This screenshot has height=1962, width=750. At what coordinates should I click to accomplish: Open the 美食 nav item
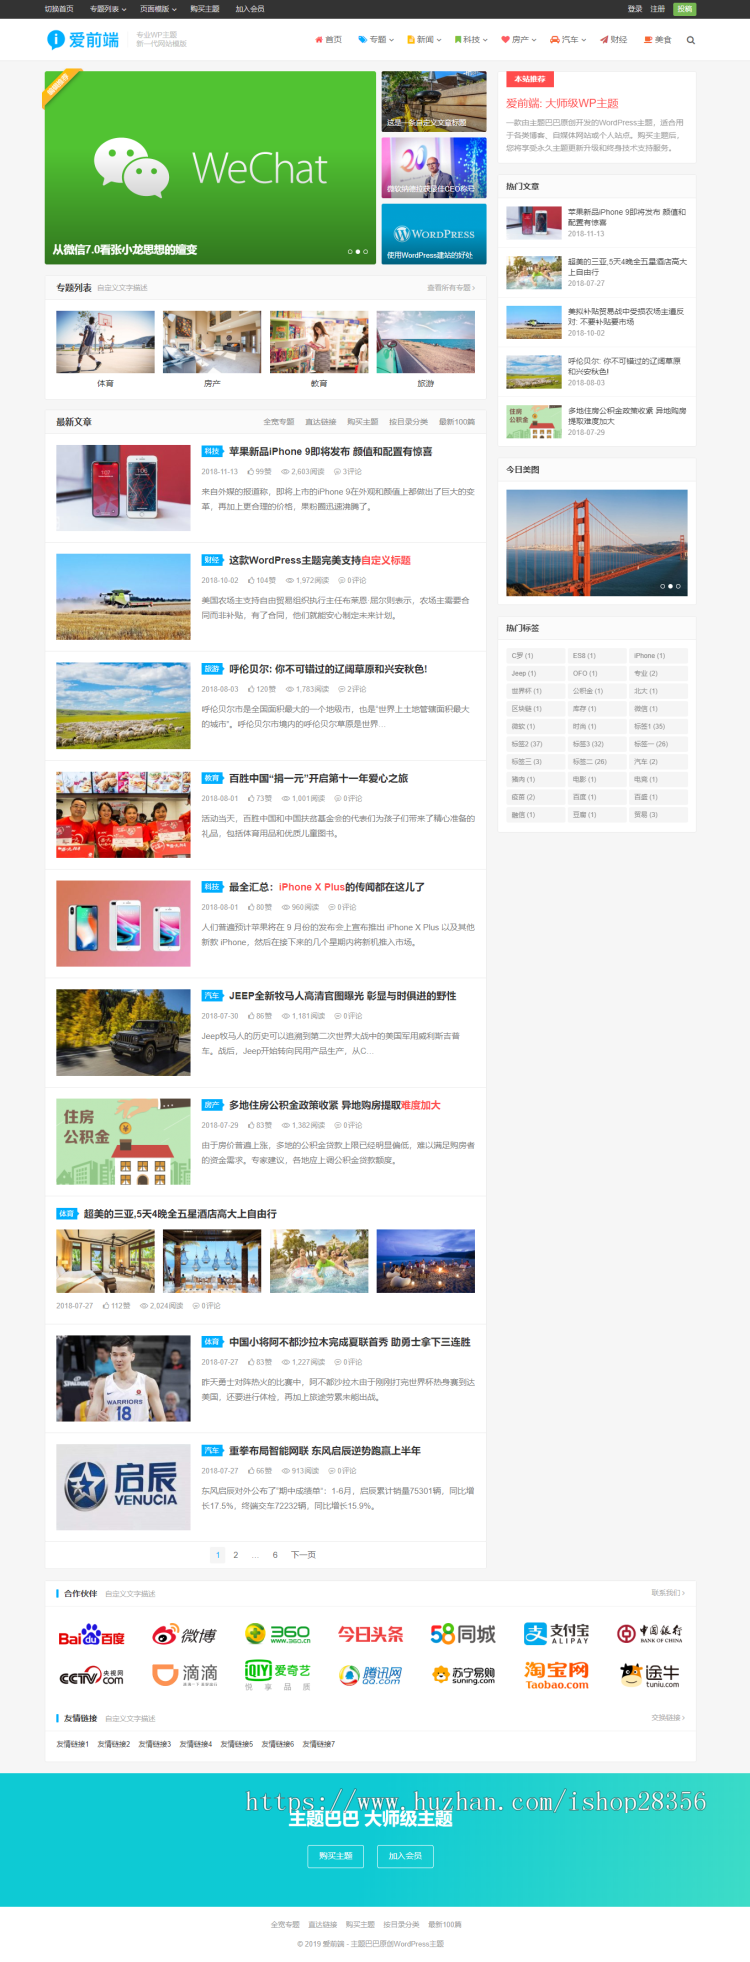pos(657,40)
